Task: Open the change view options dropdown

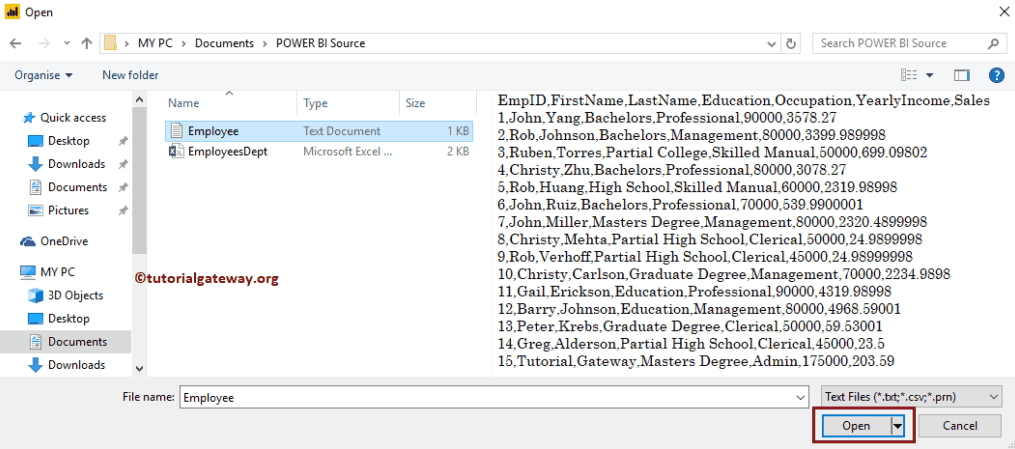Action: click(x=929, y=75)
